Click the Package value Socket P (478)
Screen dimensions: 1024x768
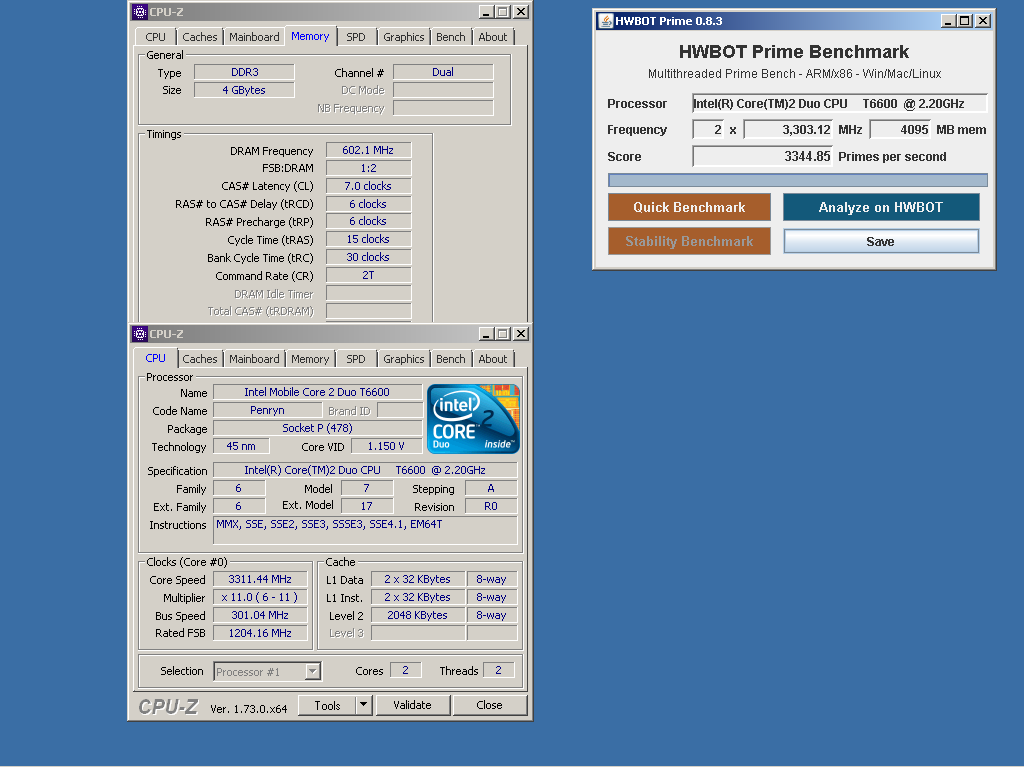(x=317, y=428)
